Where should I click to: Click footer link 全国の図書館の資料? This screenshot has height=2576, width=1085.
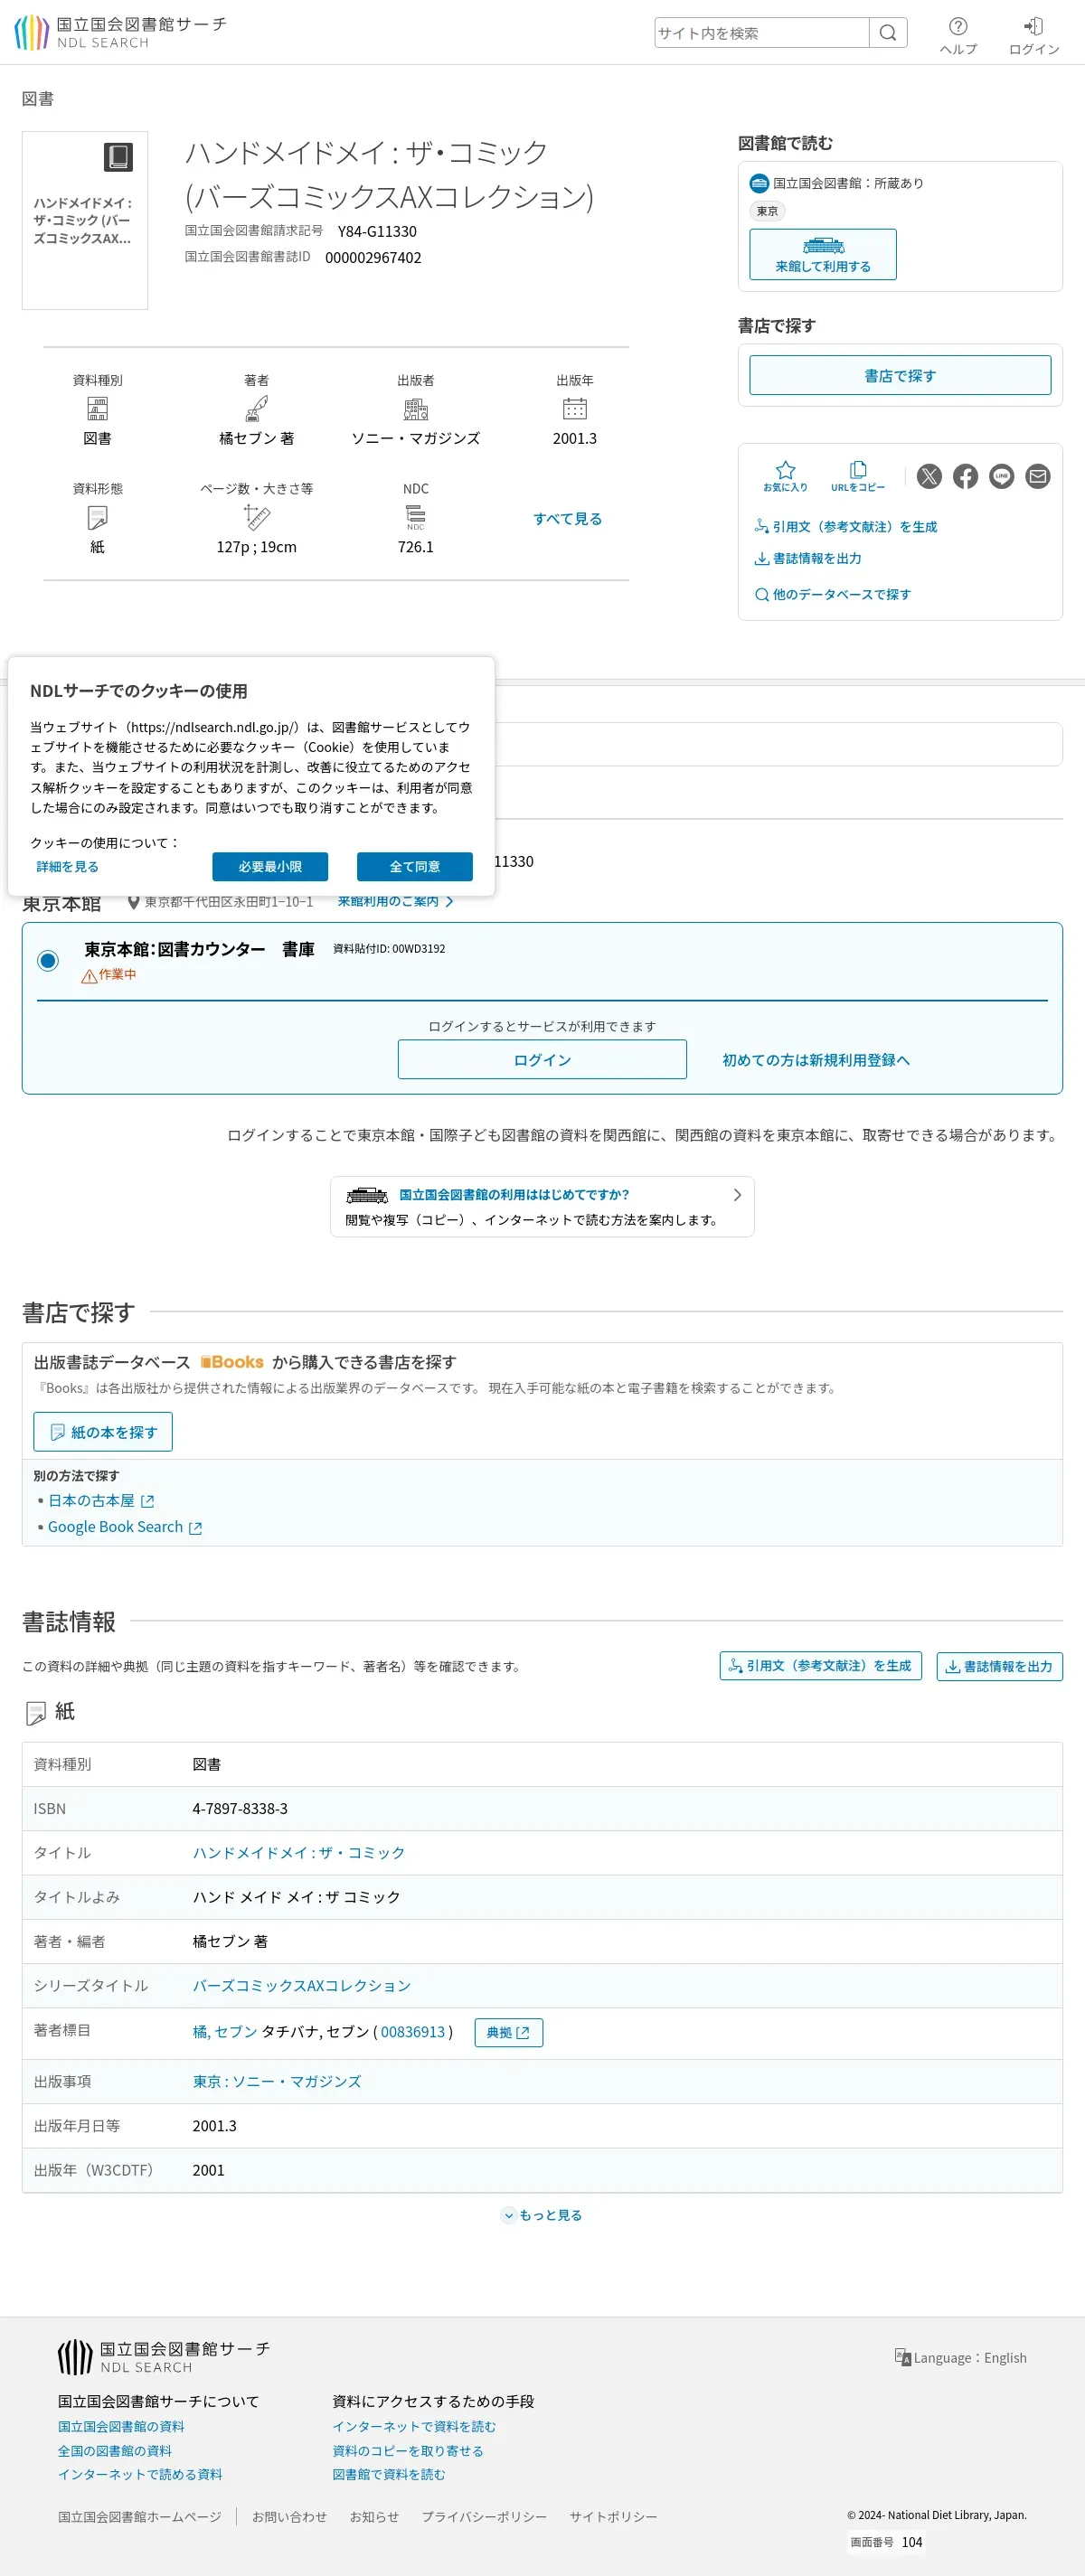(115, 2450)
